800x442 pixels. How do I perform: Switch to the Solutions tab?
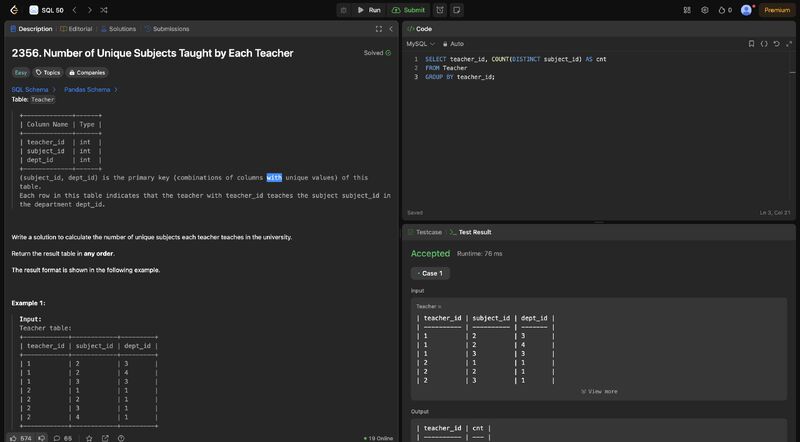(118, 29)
